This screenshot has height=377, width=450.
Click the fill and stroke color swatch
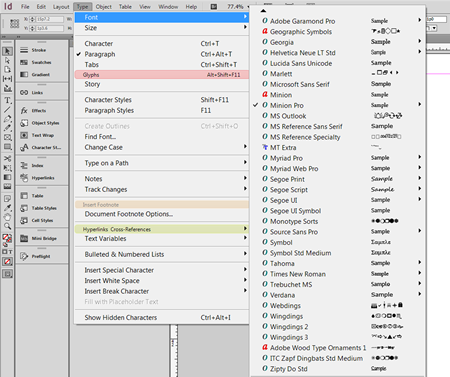(x=7, y=238)
